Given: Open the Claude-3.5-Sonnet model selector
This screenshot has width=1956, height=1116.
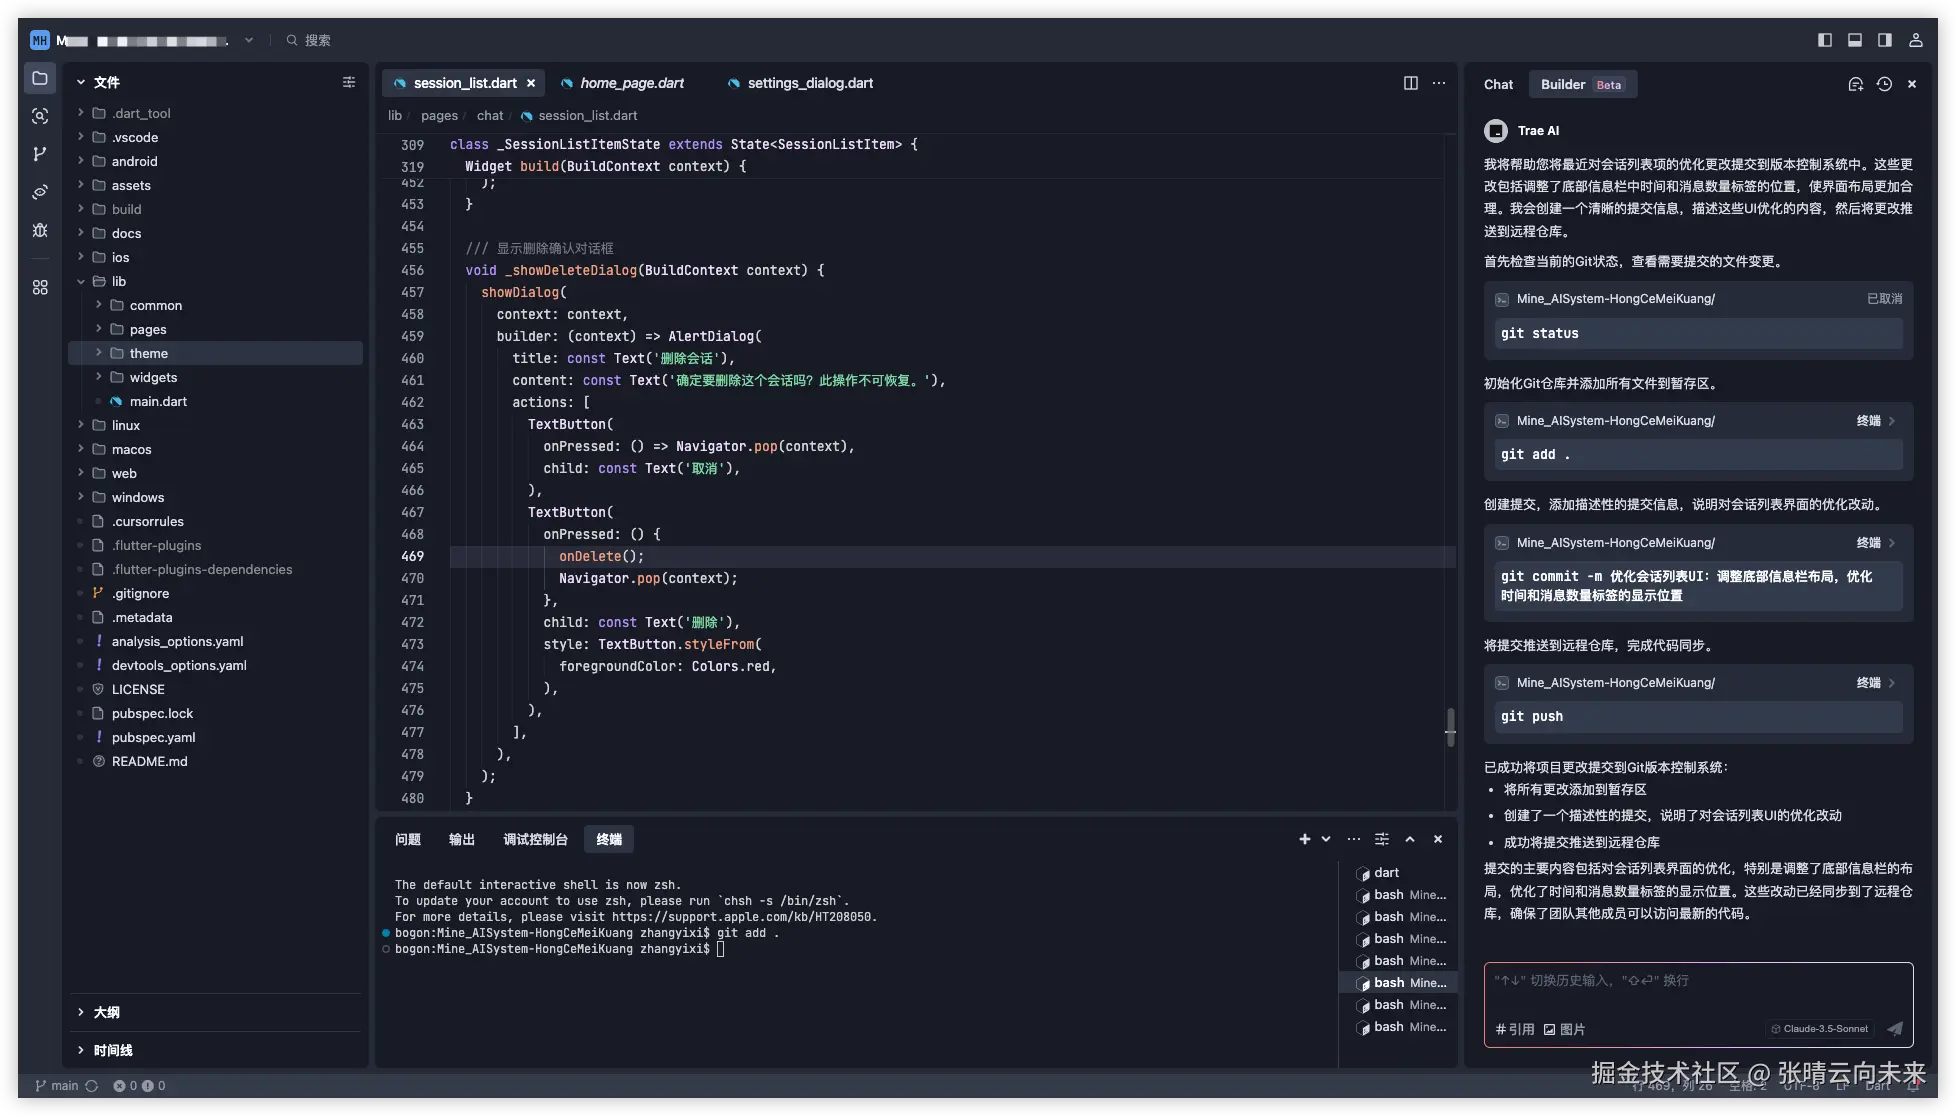Looking at the screenshot, I should pyautogui.click(x=1819, y=1028).
